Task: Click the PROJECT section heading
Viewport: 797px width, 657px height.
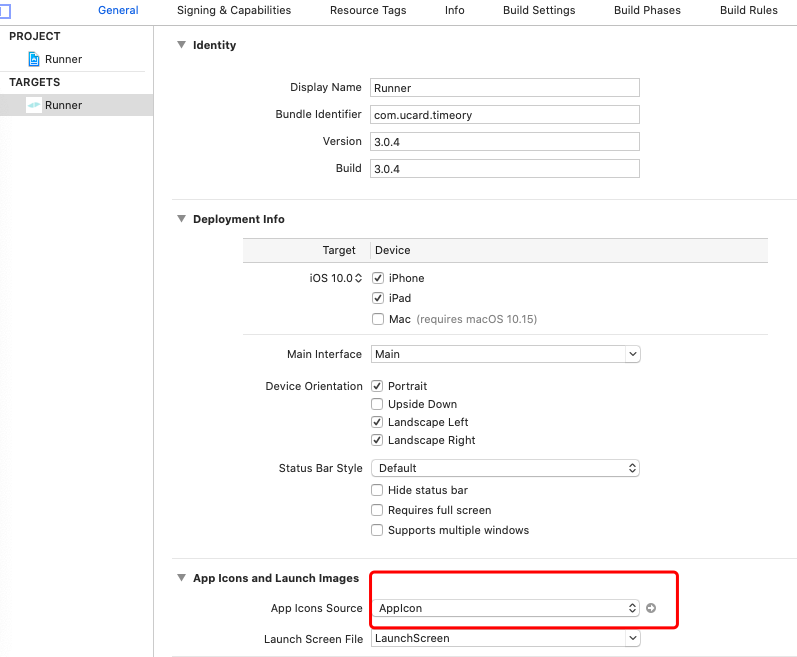Action: point(35,36)
